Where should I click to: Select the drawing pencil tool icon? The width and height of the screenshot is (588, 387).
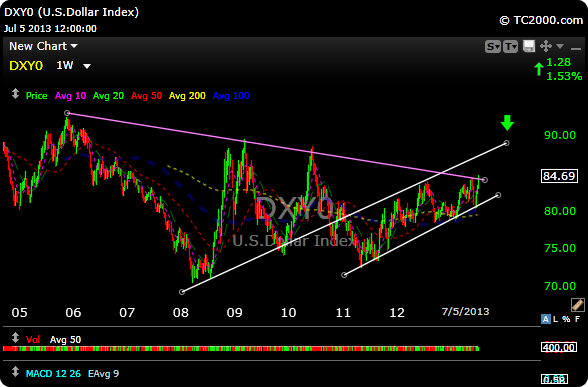click(578, 304)
